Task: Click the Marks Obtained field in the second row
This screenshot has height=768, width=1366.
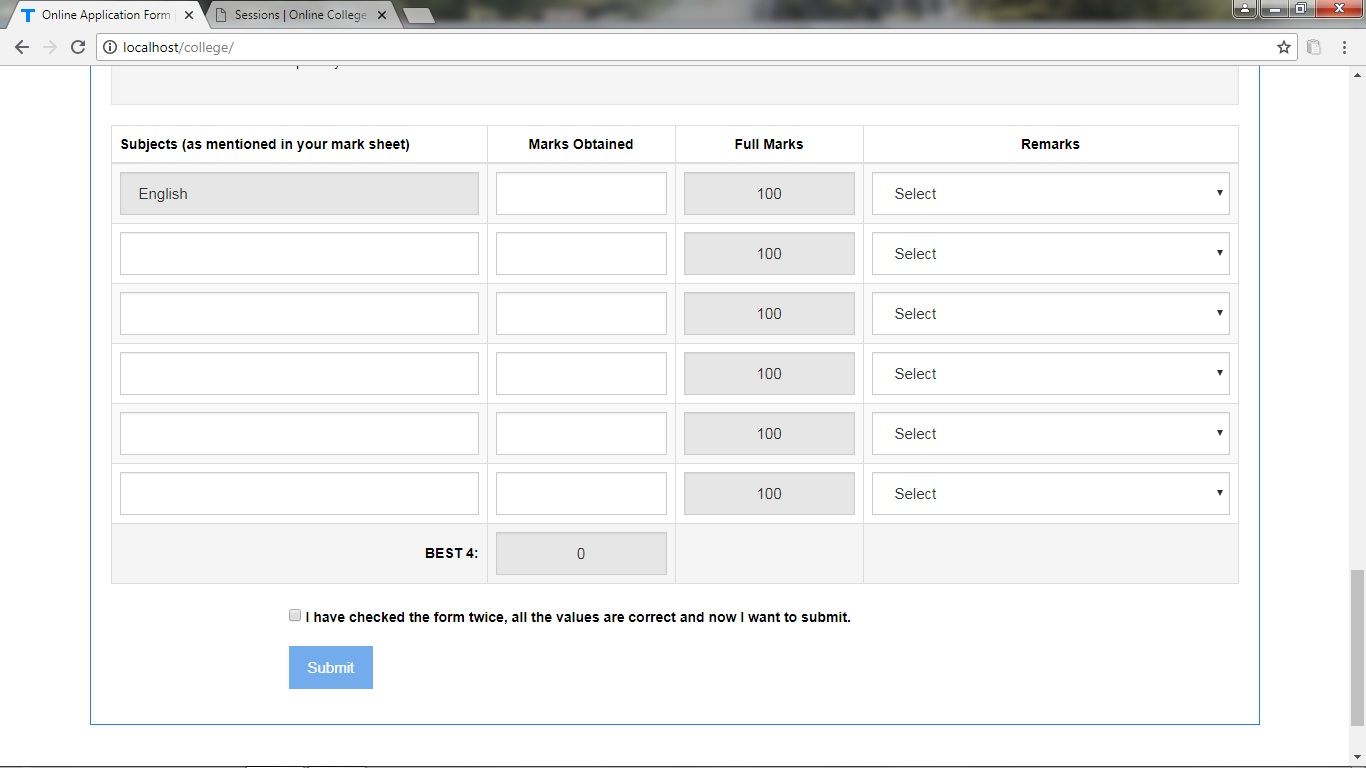Action: click(581, 254)
